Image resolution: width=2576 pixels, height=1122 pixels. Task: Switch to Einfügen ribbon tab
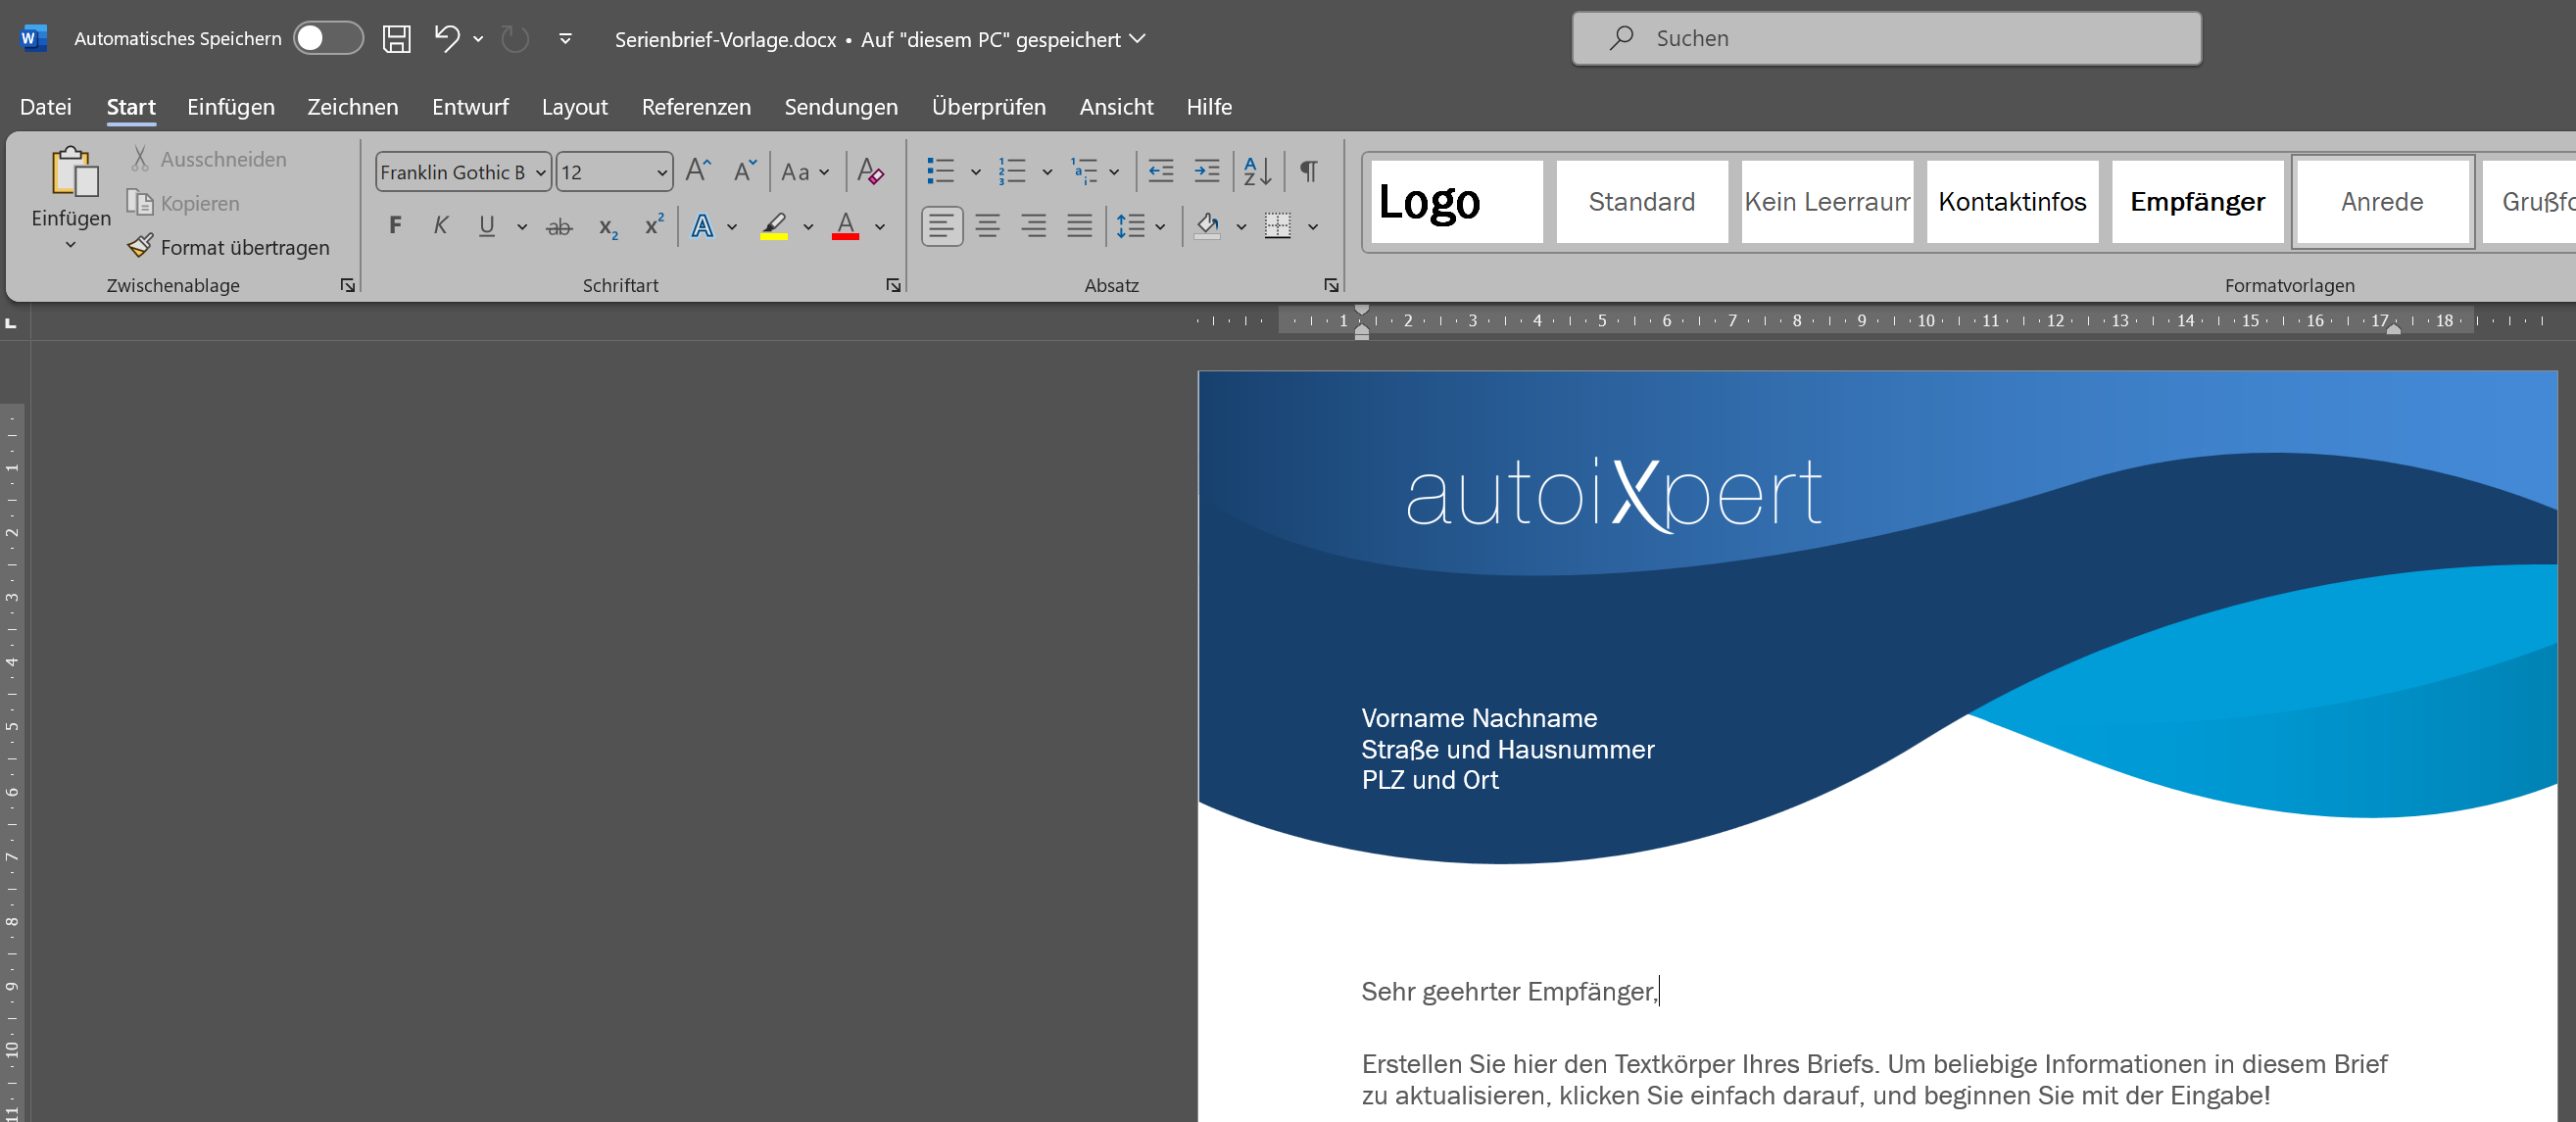pyautogui.click(x=231, y=106)
